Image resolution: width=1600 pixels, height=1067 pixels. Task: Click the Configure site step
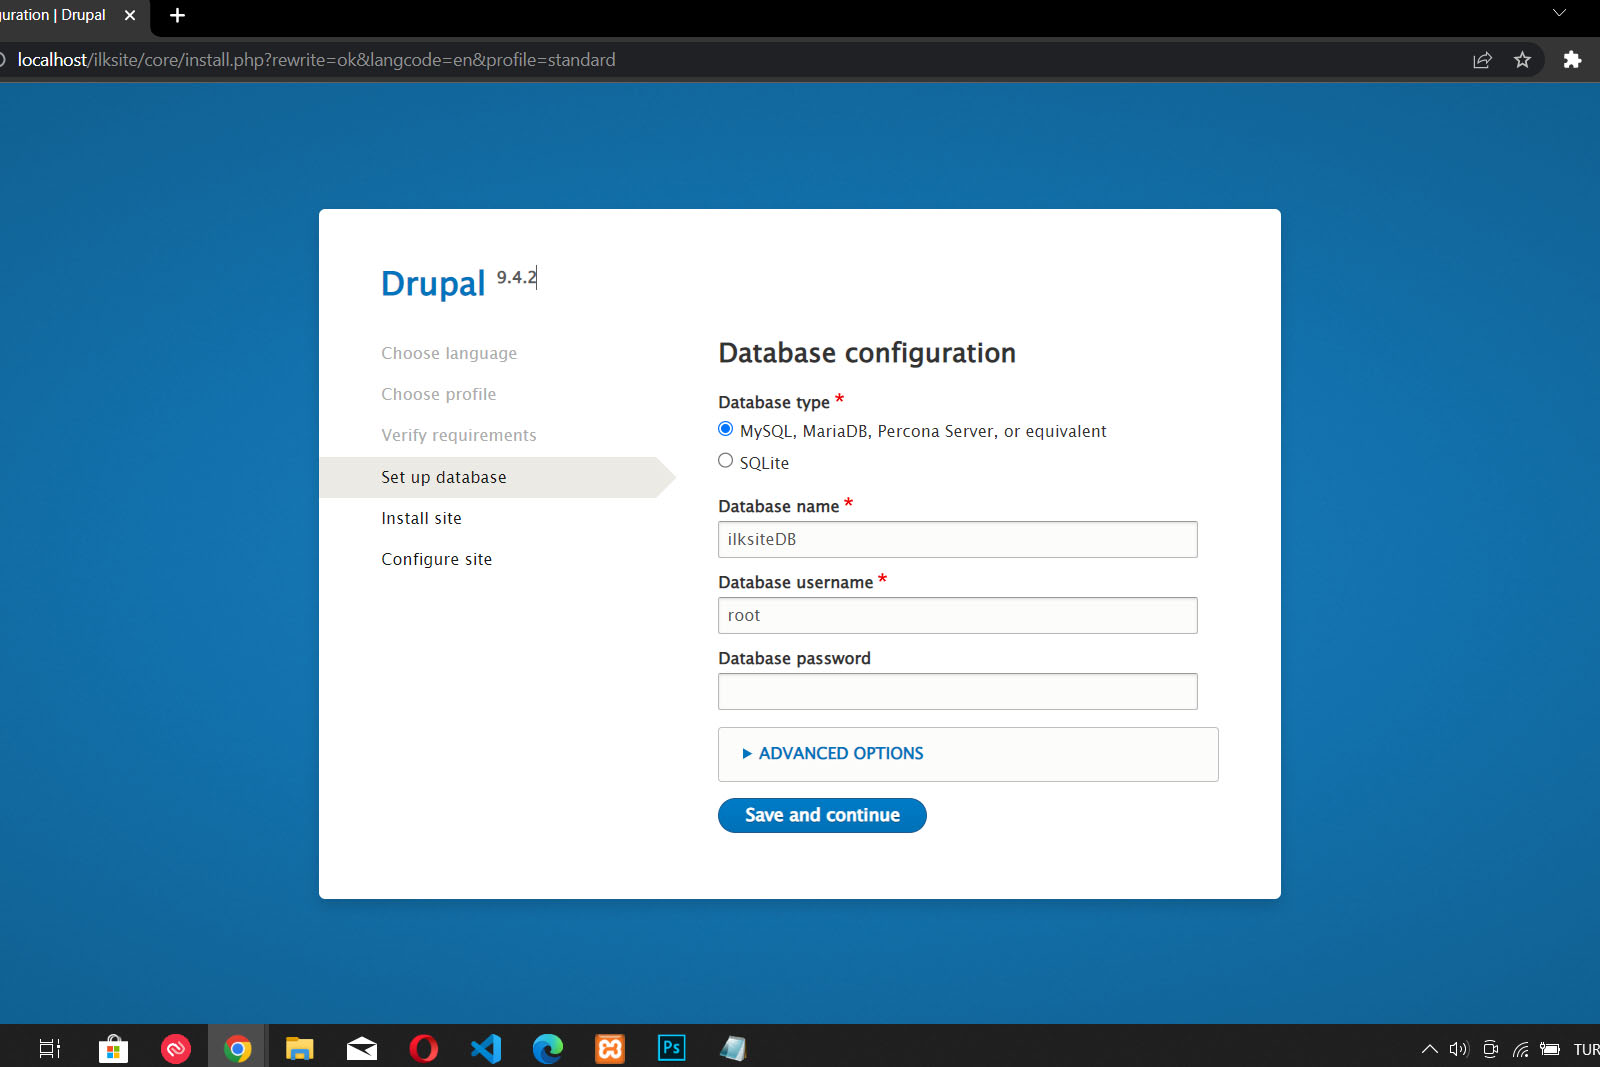pos(437,559)
